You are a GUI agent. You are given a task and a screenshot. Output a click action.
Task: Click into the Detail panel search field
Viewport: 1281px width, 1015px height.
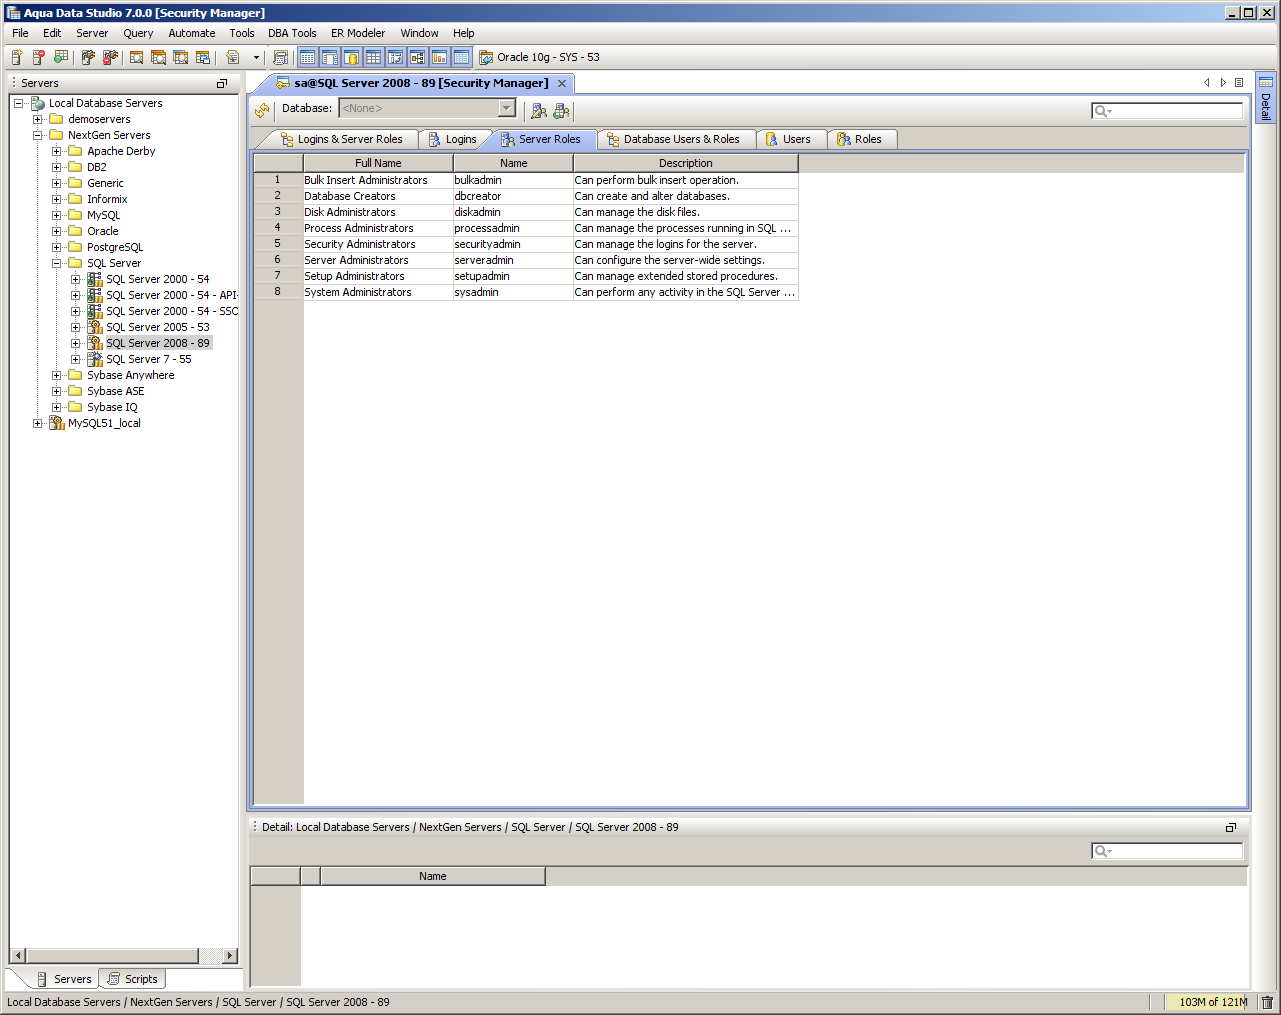1167,851
